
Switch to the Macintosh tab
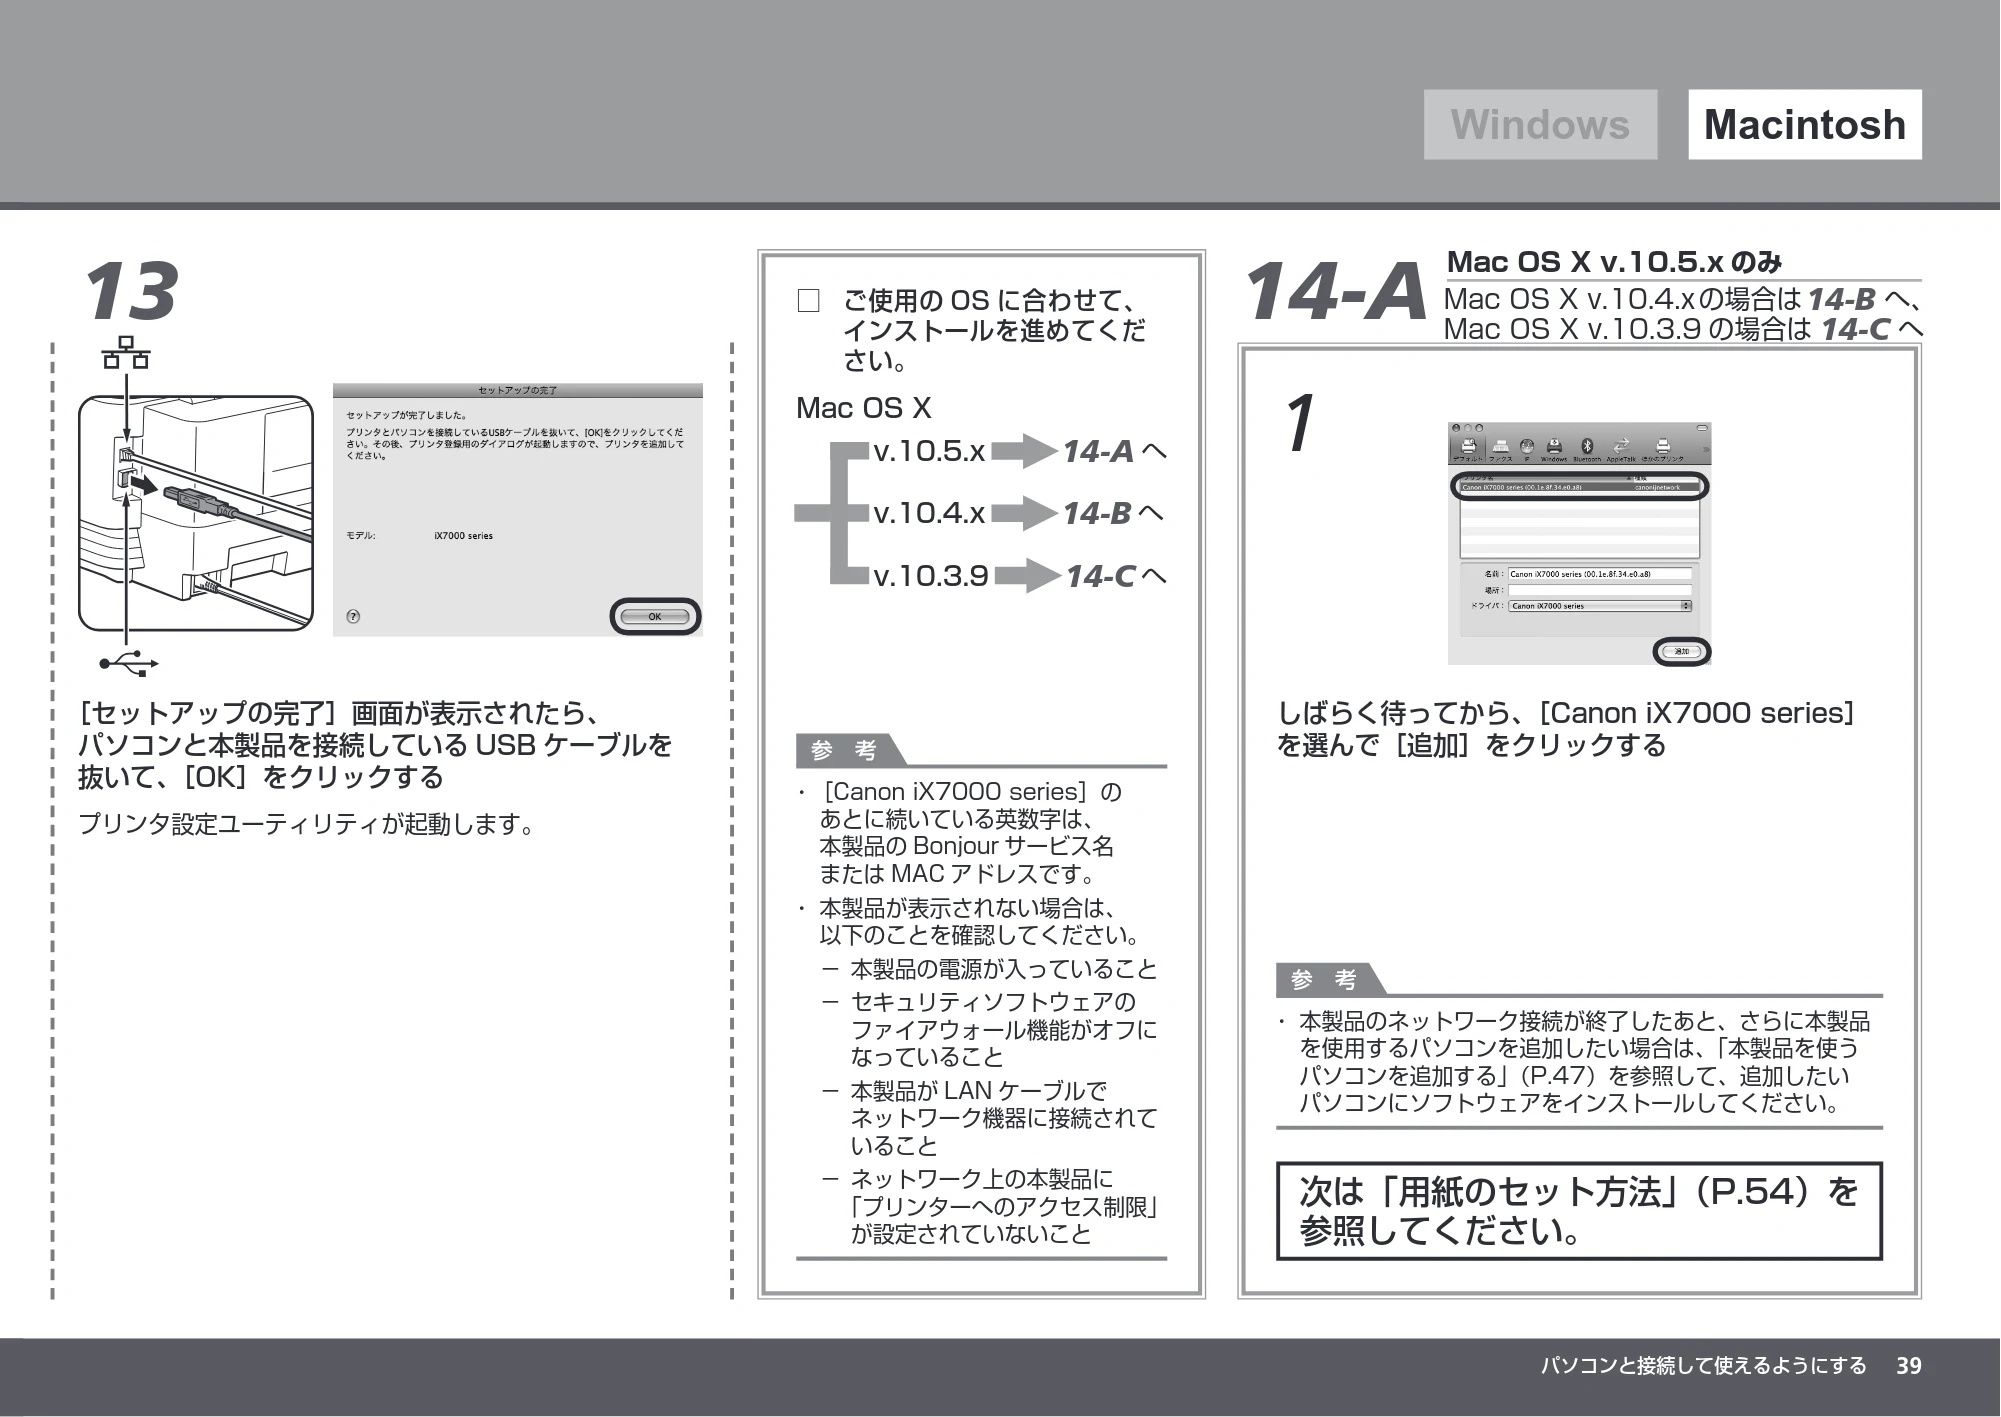pyautogui.click(x=1805, y=125)
